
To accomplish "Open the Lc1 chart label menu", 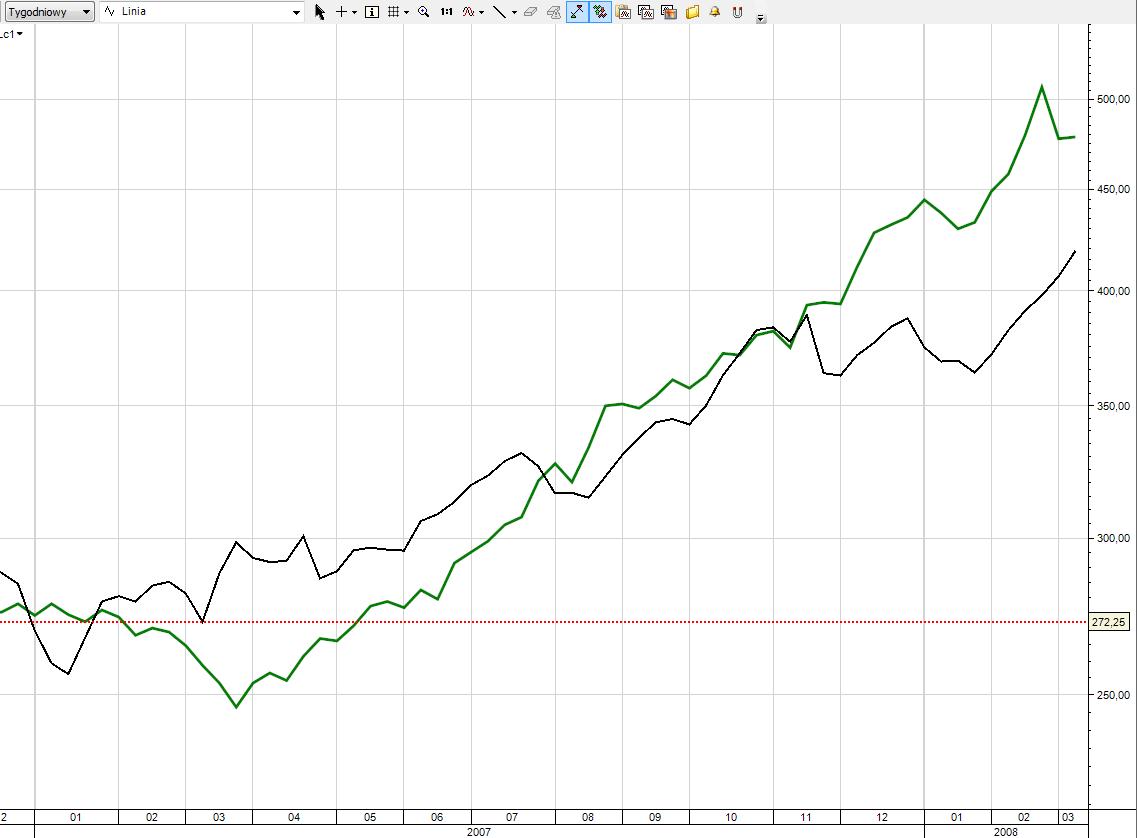I will (x=11, y=33).
